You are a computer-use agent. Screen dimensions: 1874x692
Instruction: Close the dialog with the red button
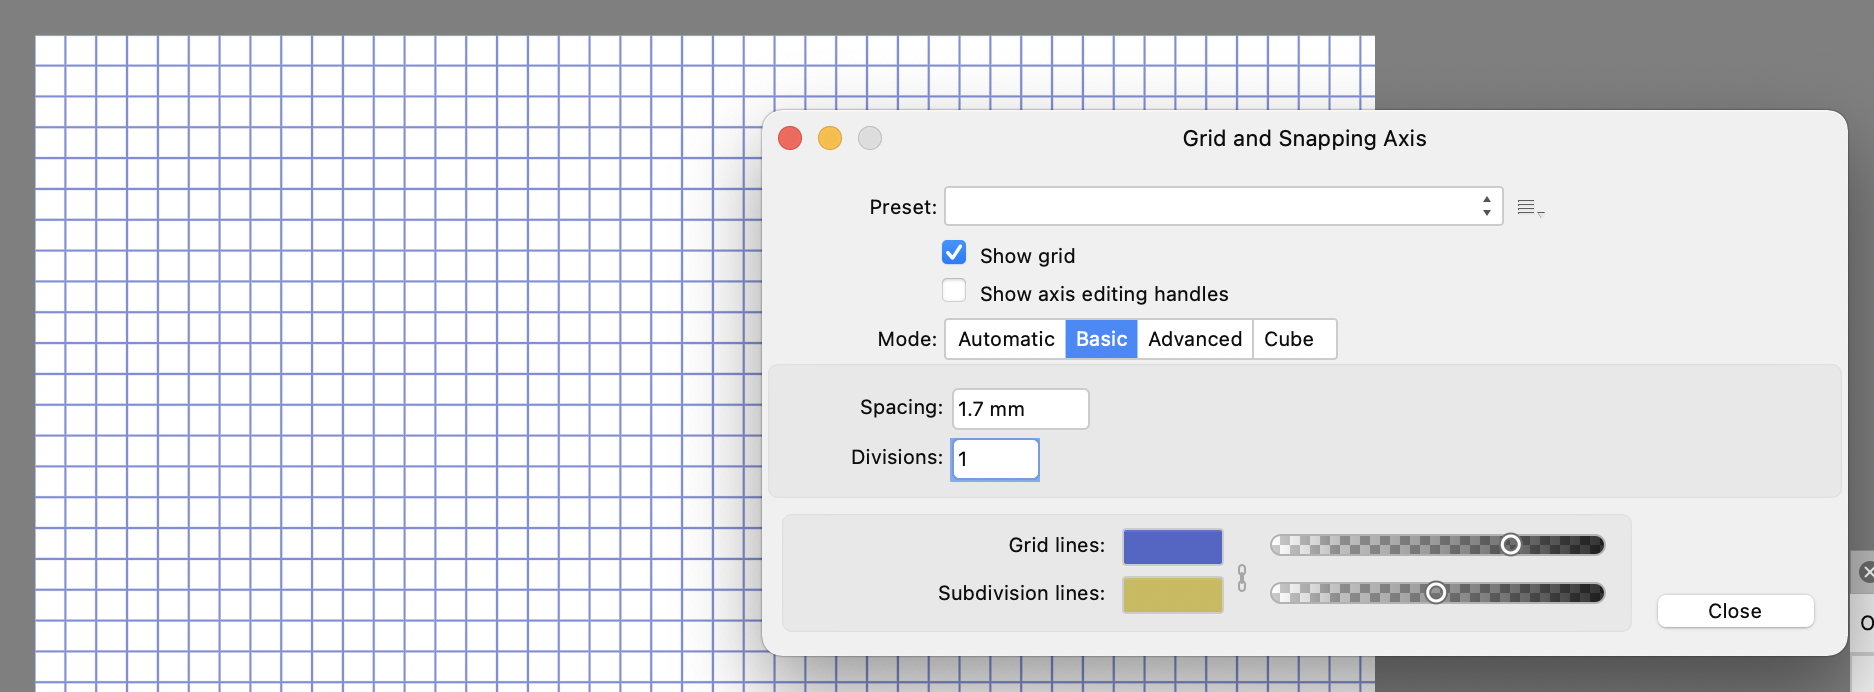click(x=790, y=138)
